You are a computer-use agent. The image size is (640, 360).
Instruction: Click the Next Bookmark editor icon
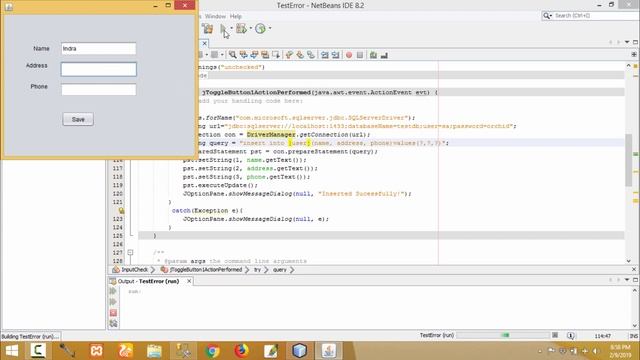pyautogui.click(x=300, y=55)
